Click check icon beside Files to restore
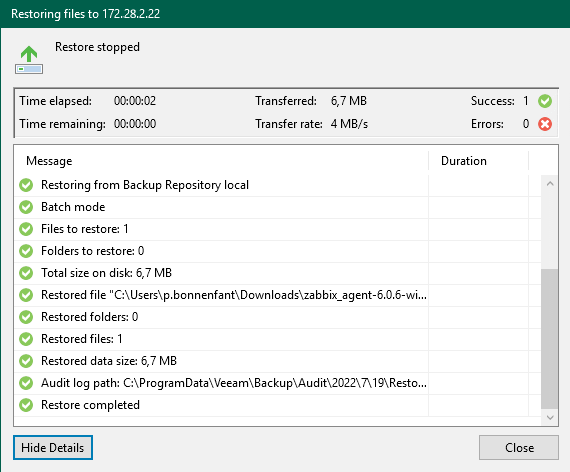This screenshot has width=570, height=472. [x=26, y=229]
